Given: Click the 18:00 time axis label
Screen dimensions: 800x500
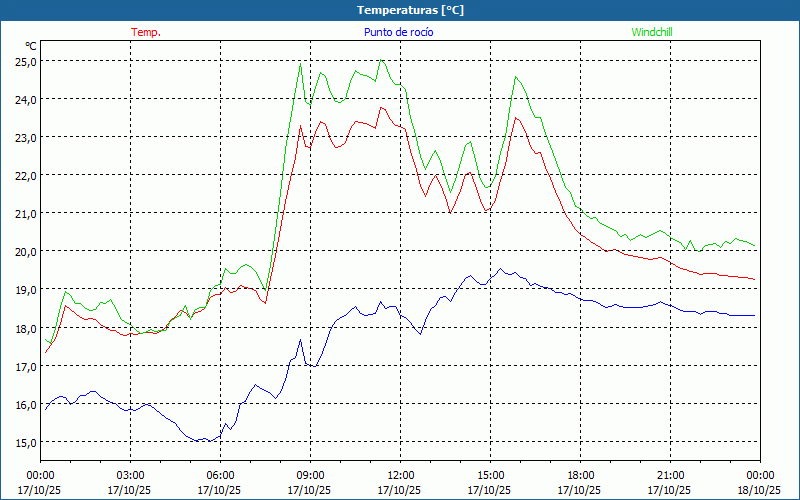Looking at the screenshot, I should 580,475.
